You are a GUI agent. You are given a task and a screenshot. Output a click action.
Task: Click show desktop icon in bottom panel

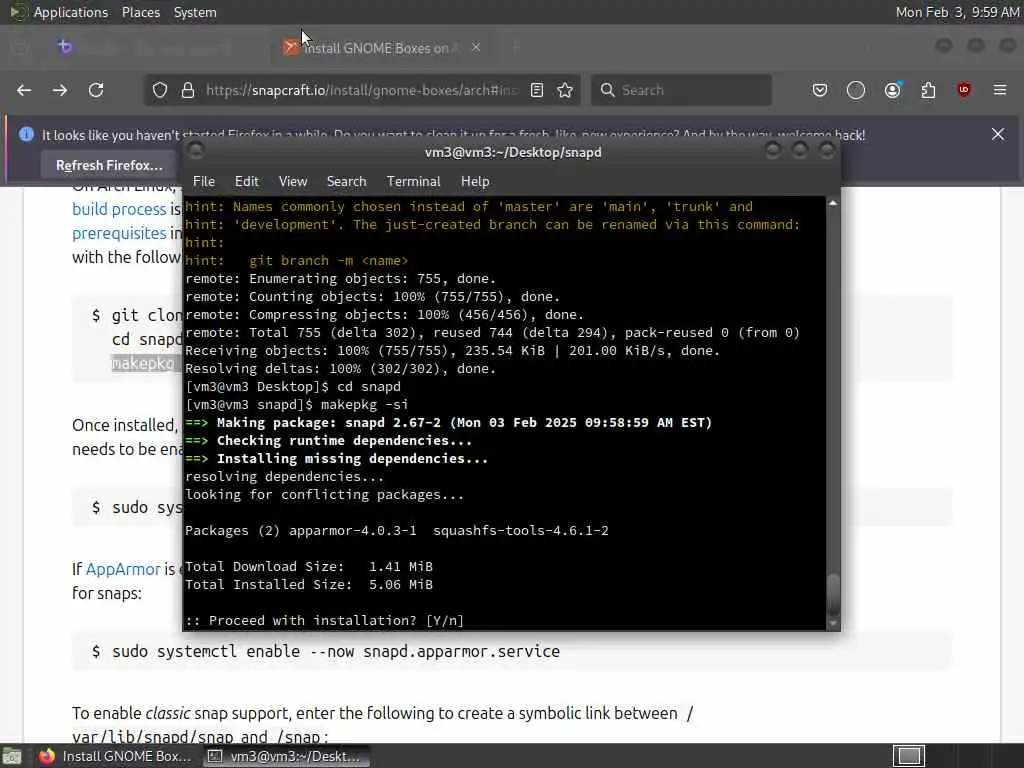(x=11, y=756)
